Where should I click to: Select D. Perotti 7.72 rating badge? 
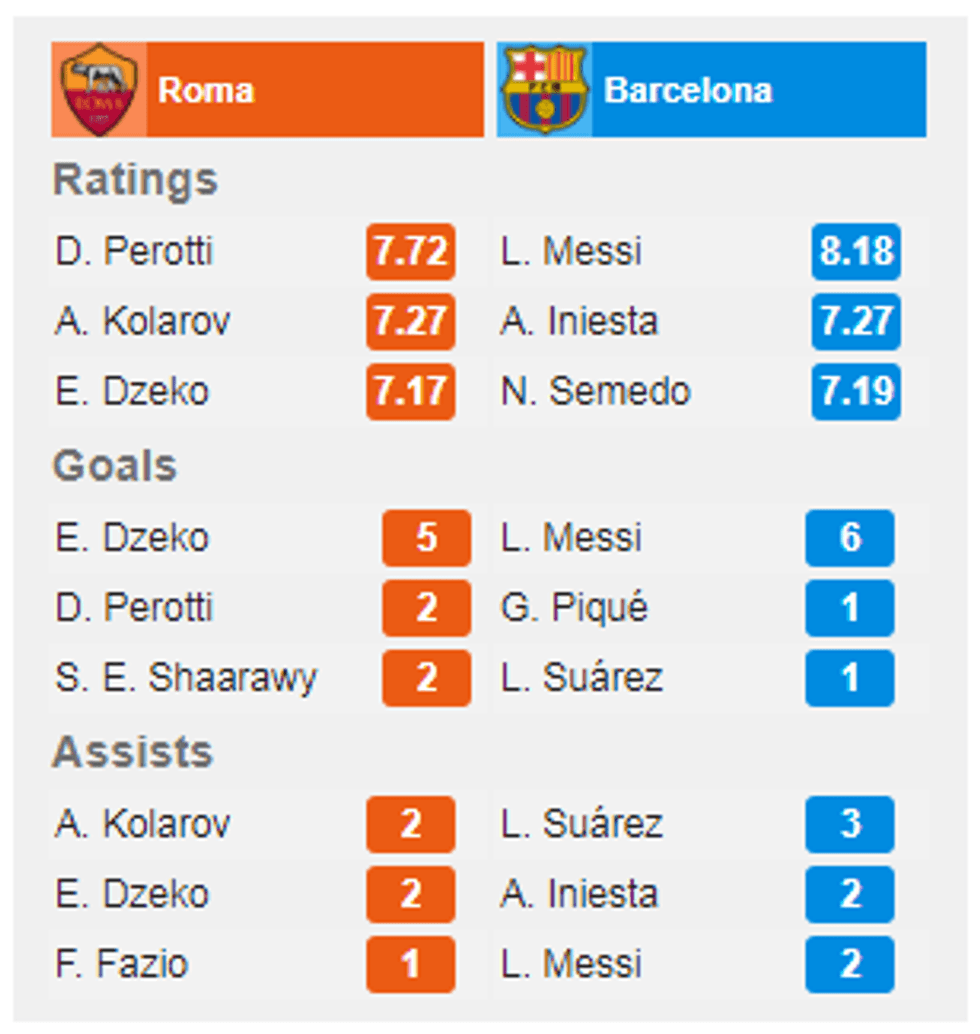pos(411,251)
